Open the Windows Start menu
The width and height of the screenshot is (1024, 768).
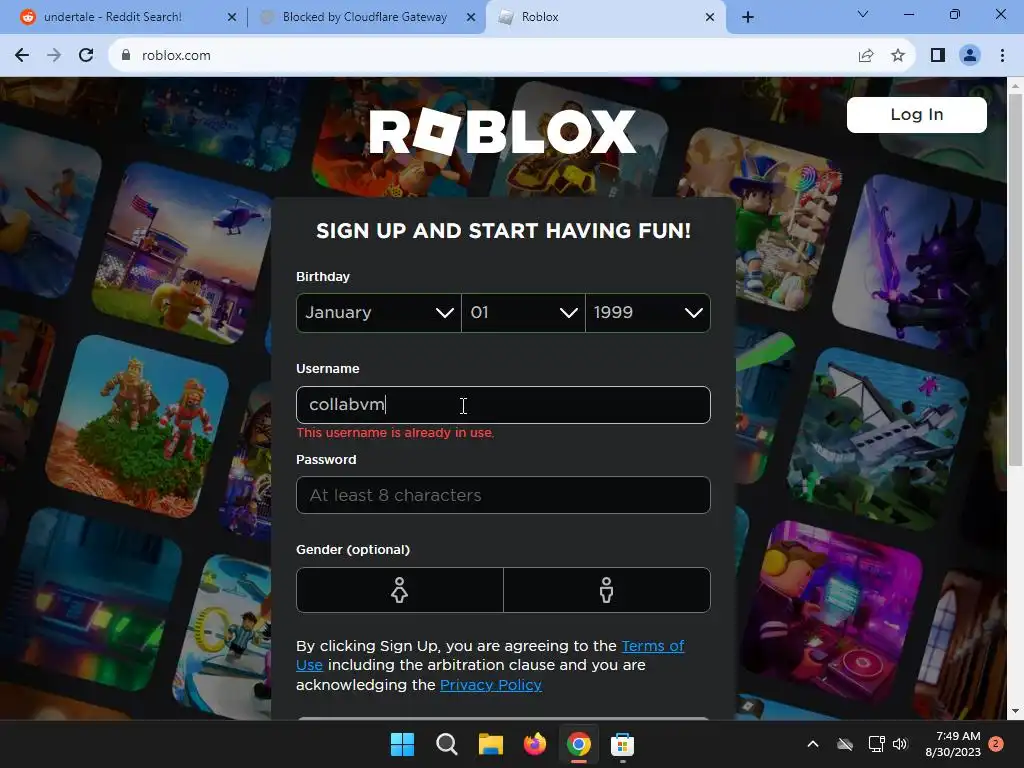coord(402,744)
